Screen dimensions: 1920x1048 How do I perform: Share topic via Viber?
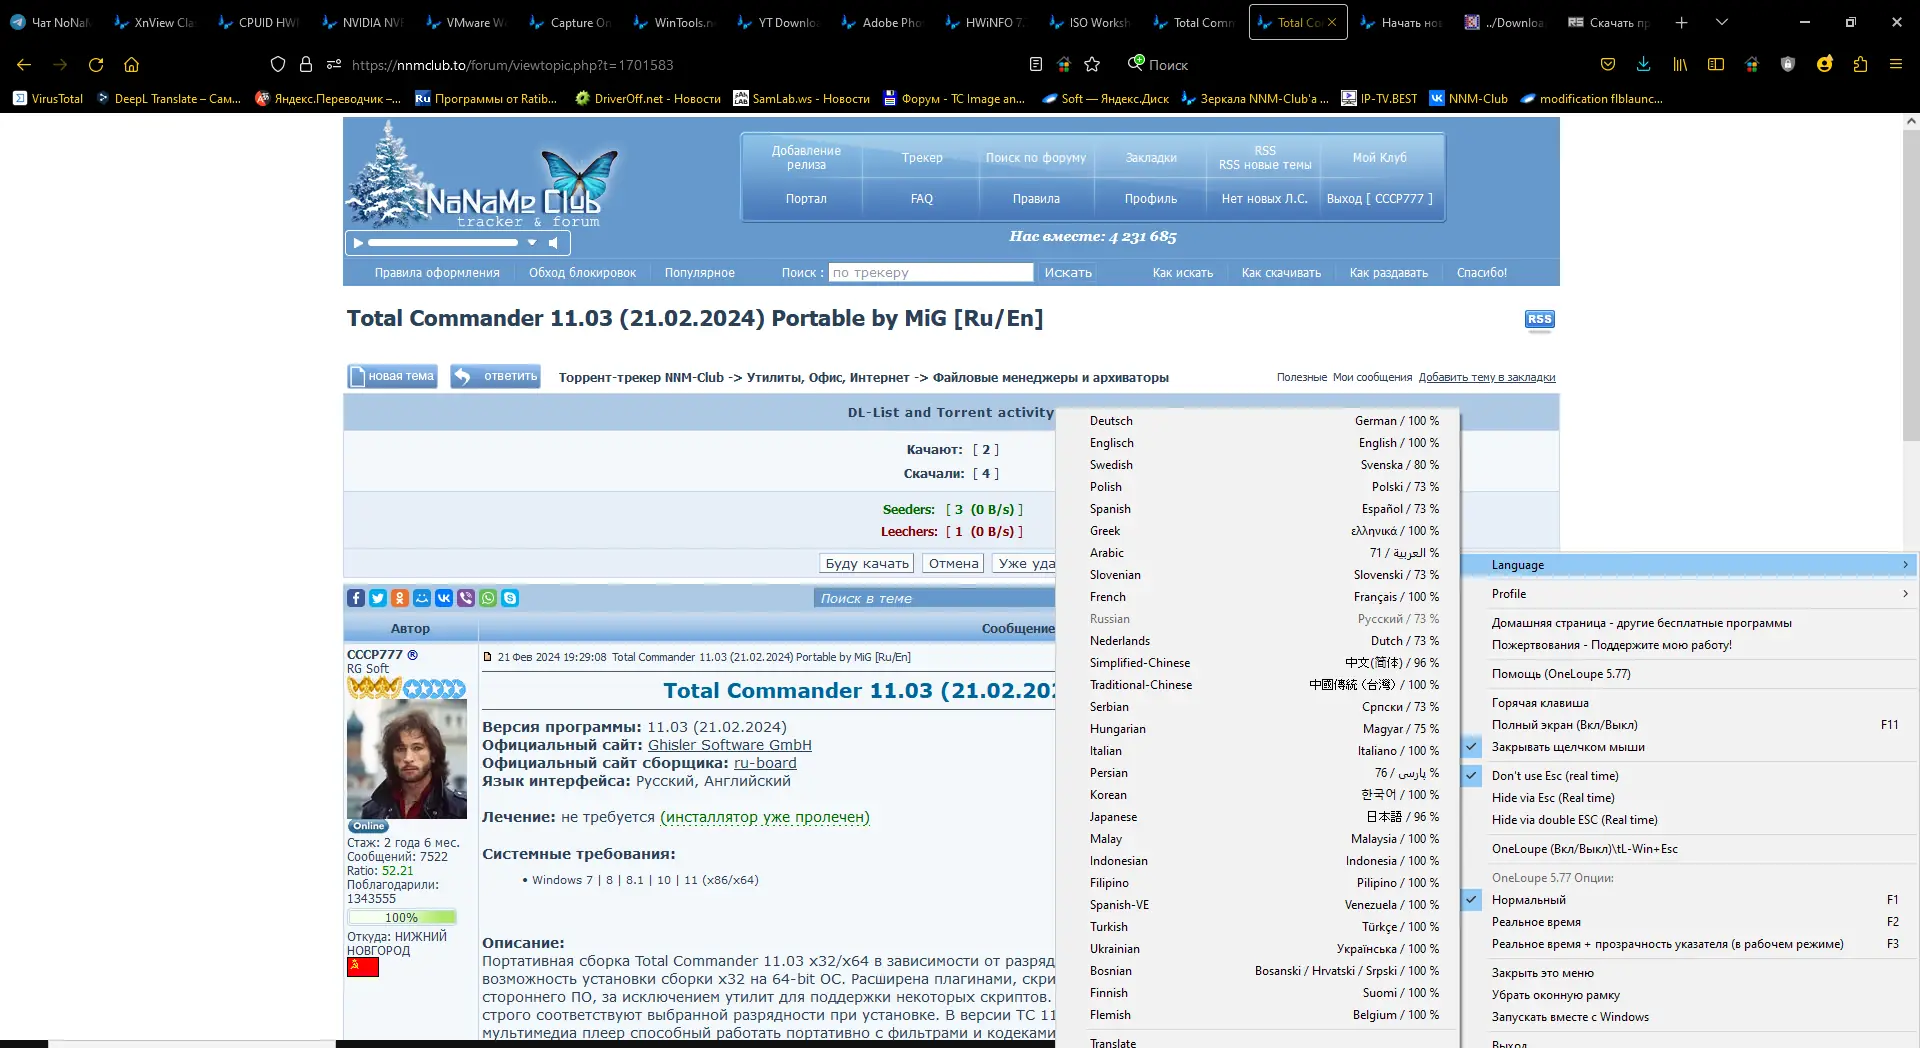point(466,598)
